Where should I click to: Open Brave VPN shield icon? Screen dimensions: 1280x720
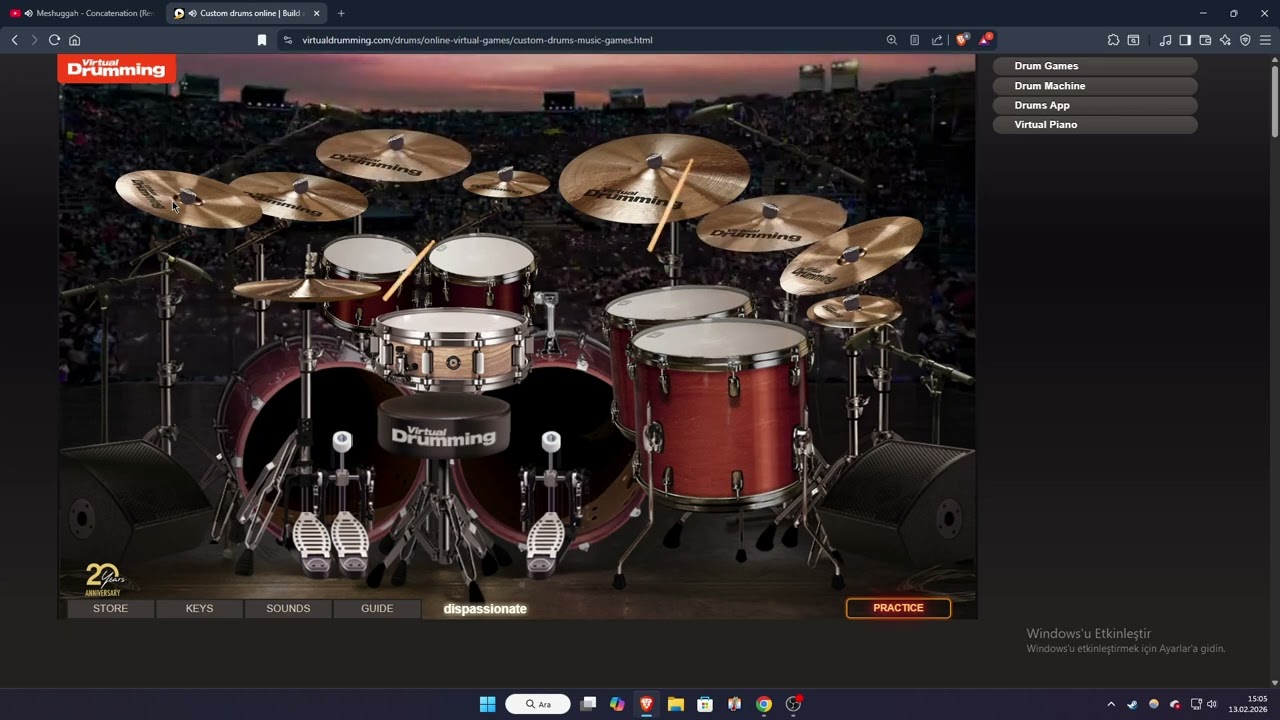[x=1245, y=40]
